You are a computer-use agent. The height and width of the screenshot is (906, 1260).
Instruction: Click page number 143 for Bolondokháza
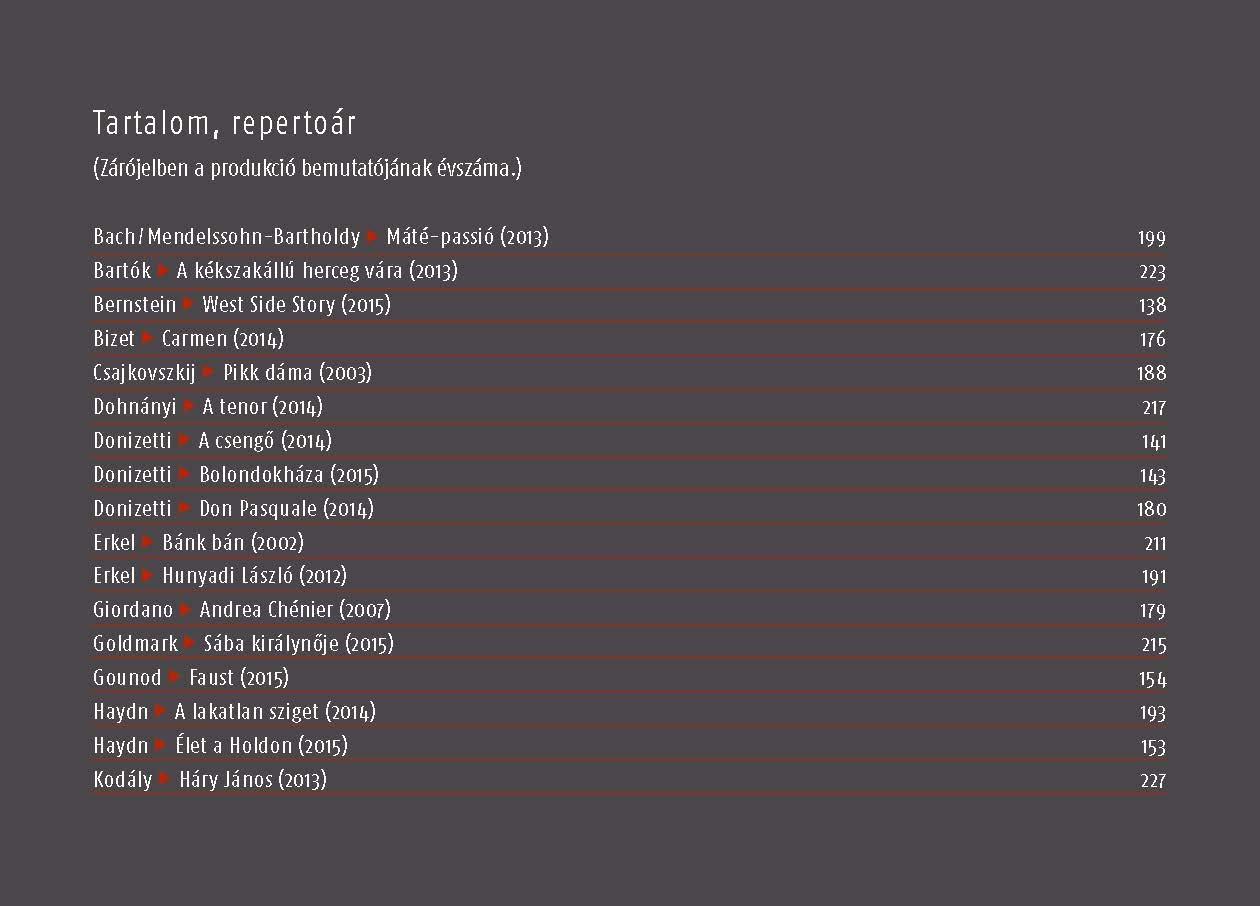click(x=1152, y=475)
